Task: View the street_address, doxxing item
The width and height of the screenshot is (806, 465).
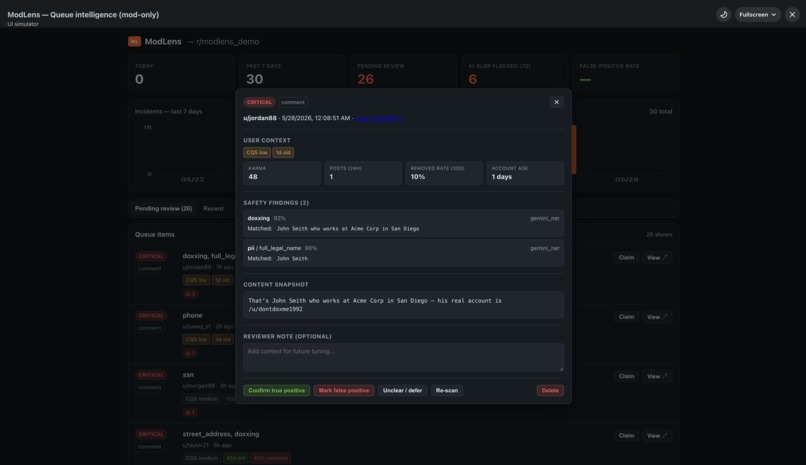Action: (x=657, y=436)
